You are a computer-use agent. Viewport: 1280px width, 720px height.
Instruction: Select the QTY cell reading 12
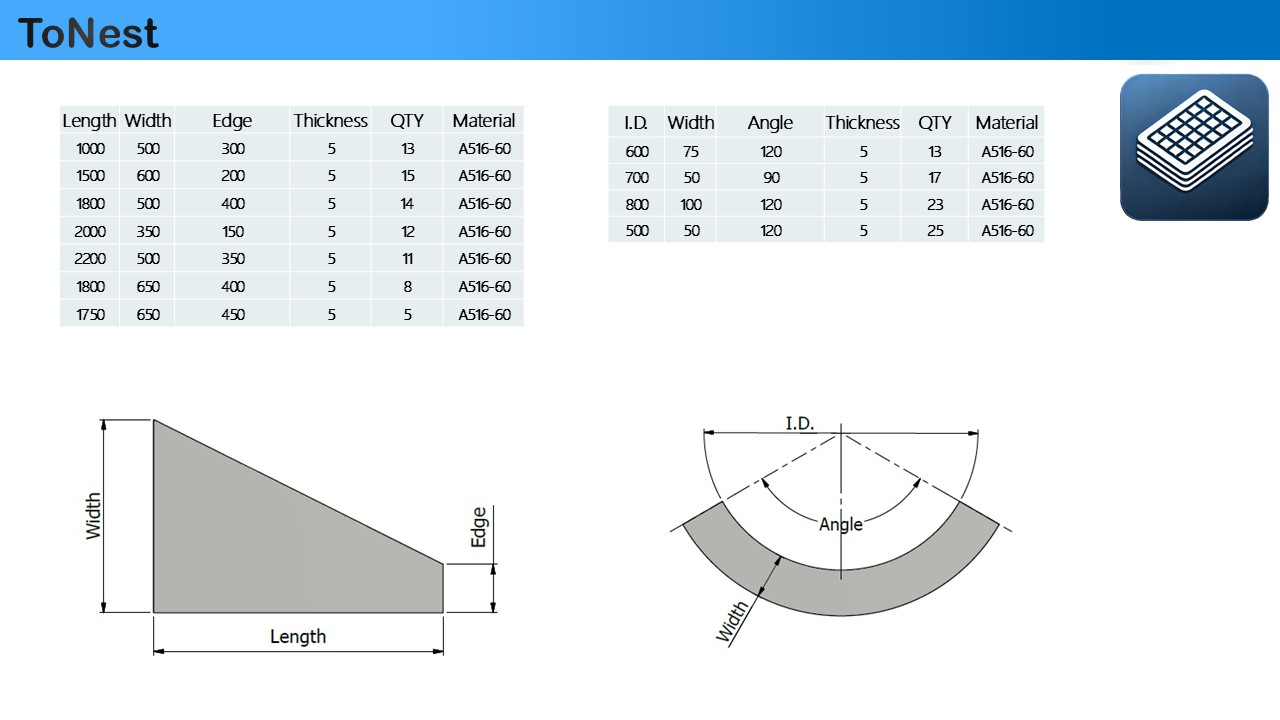(x=407, y=231)
